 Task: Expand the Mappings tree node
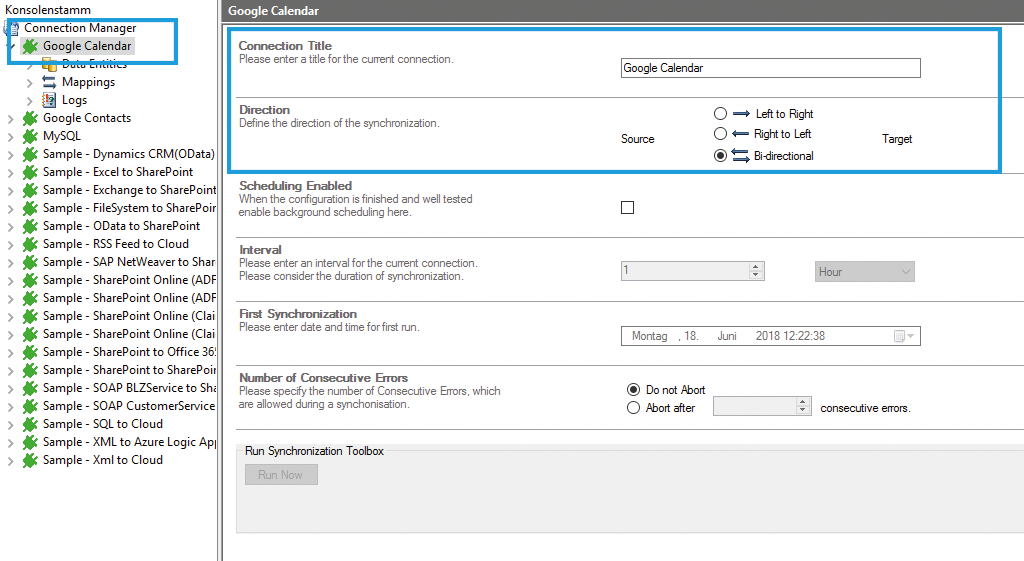[29, 82]
